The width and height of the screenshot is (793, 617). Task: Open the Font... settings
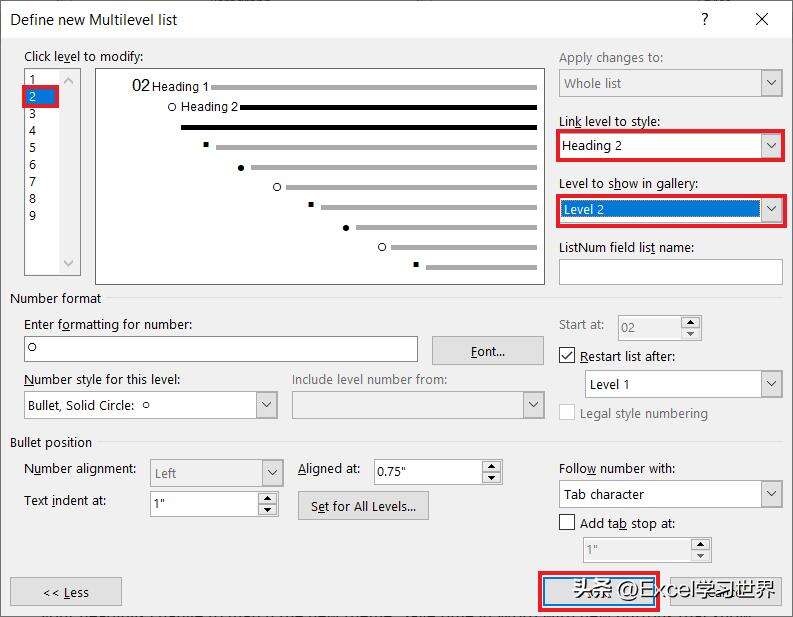tap(488, 351)
